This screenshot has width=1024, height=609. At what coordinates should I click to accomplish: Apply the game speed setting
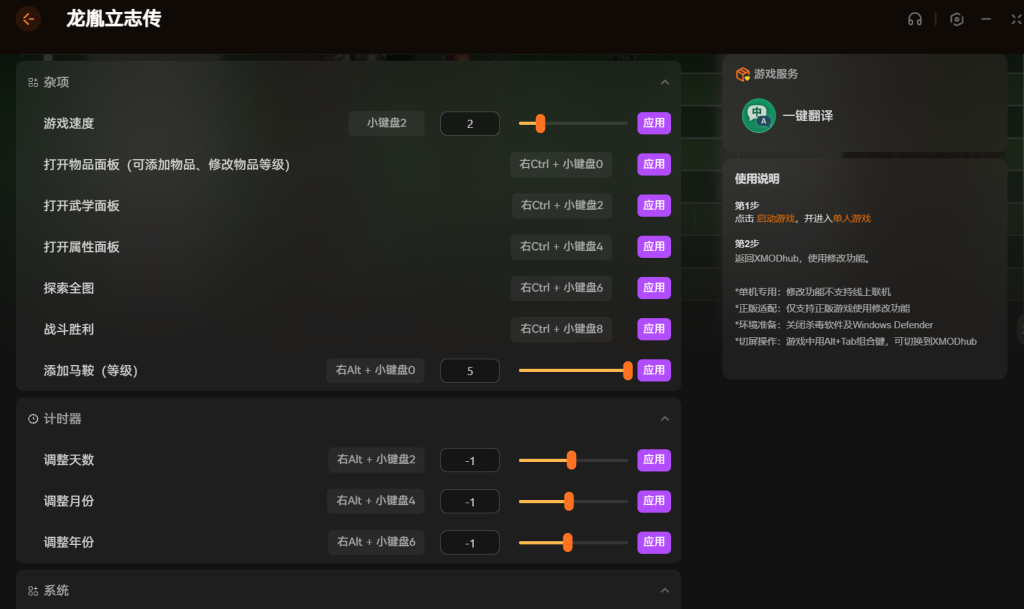tap(654, 124)
